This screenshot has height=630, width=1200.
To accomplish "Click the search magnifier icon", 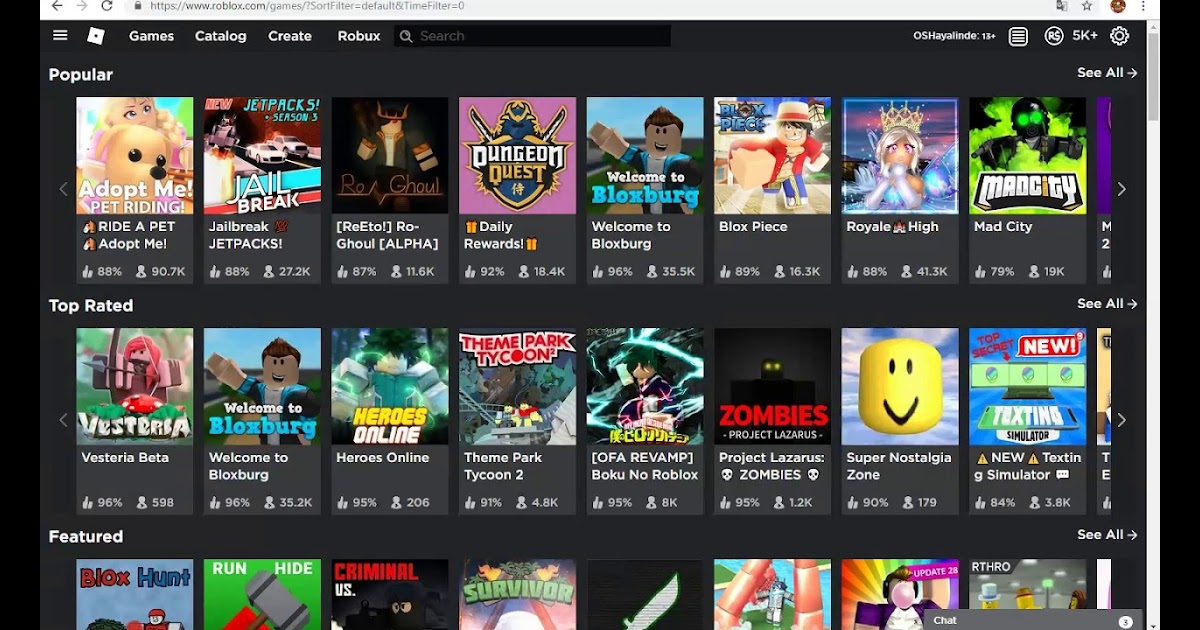I will tap(406, 36).
